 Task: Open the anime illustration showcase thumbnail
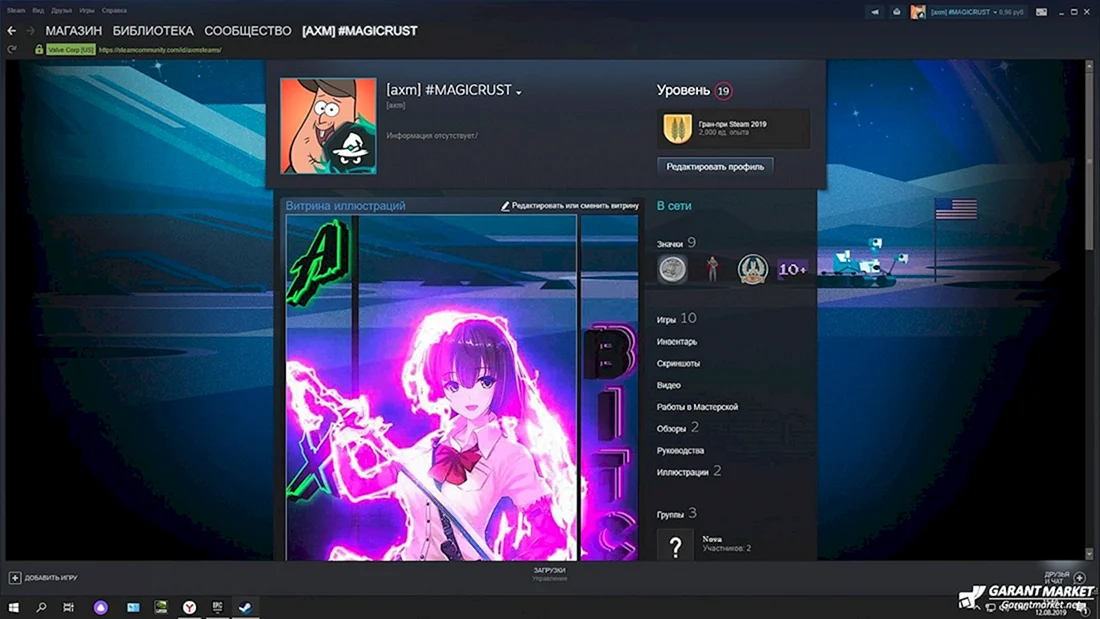431,387
